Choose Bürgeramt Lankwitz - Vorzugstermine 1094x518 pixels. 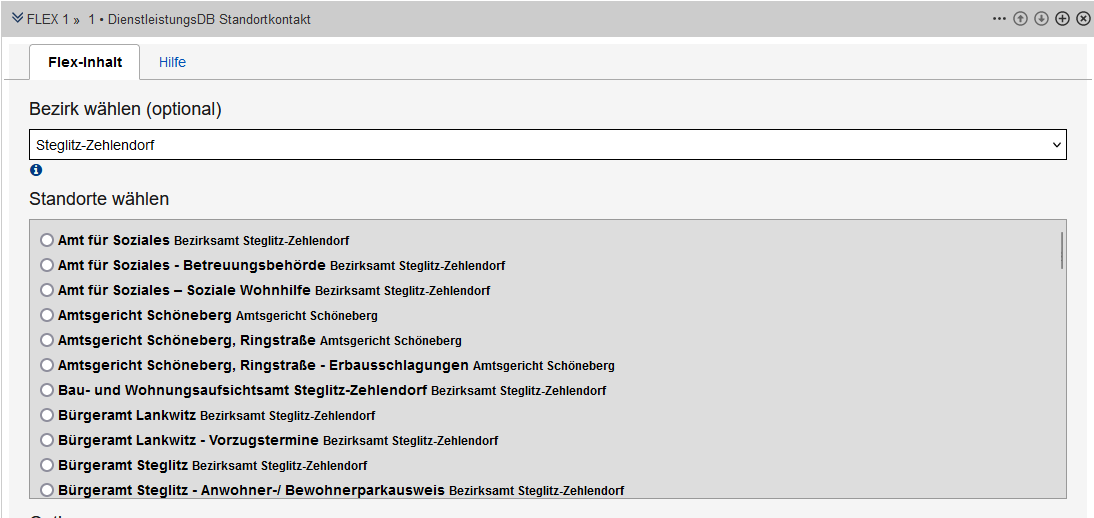coord(47,440)
